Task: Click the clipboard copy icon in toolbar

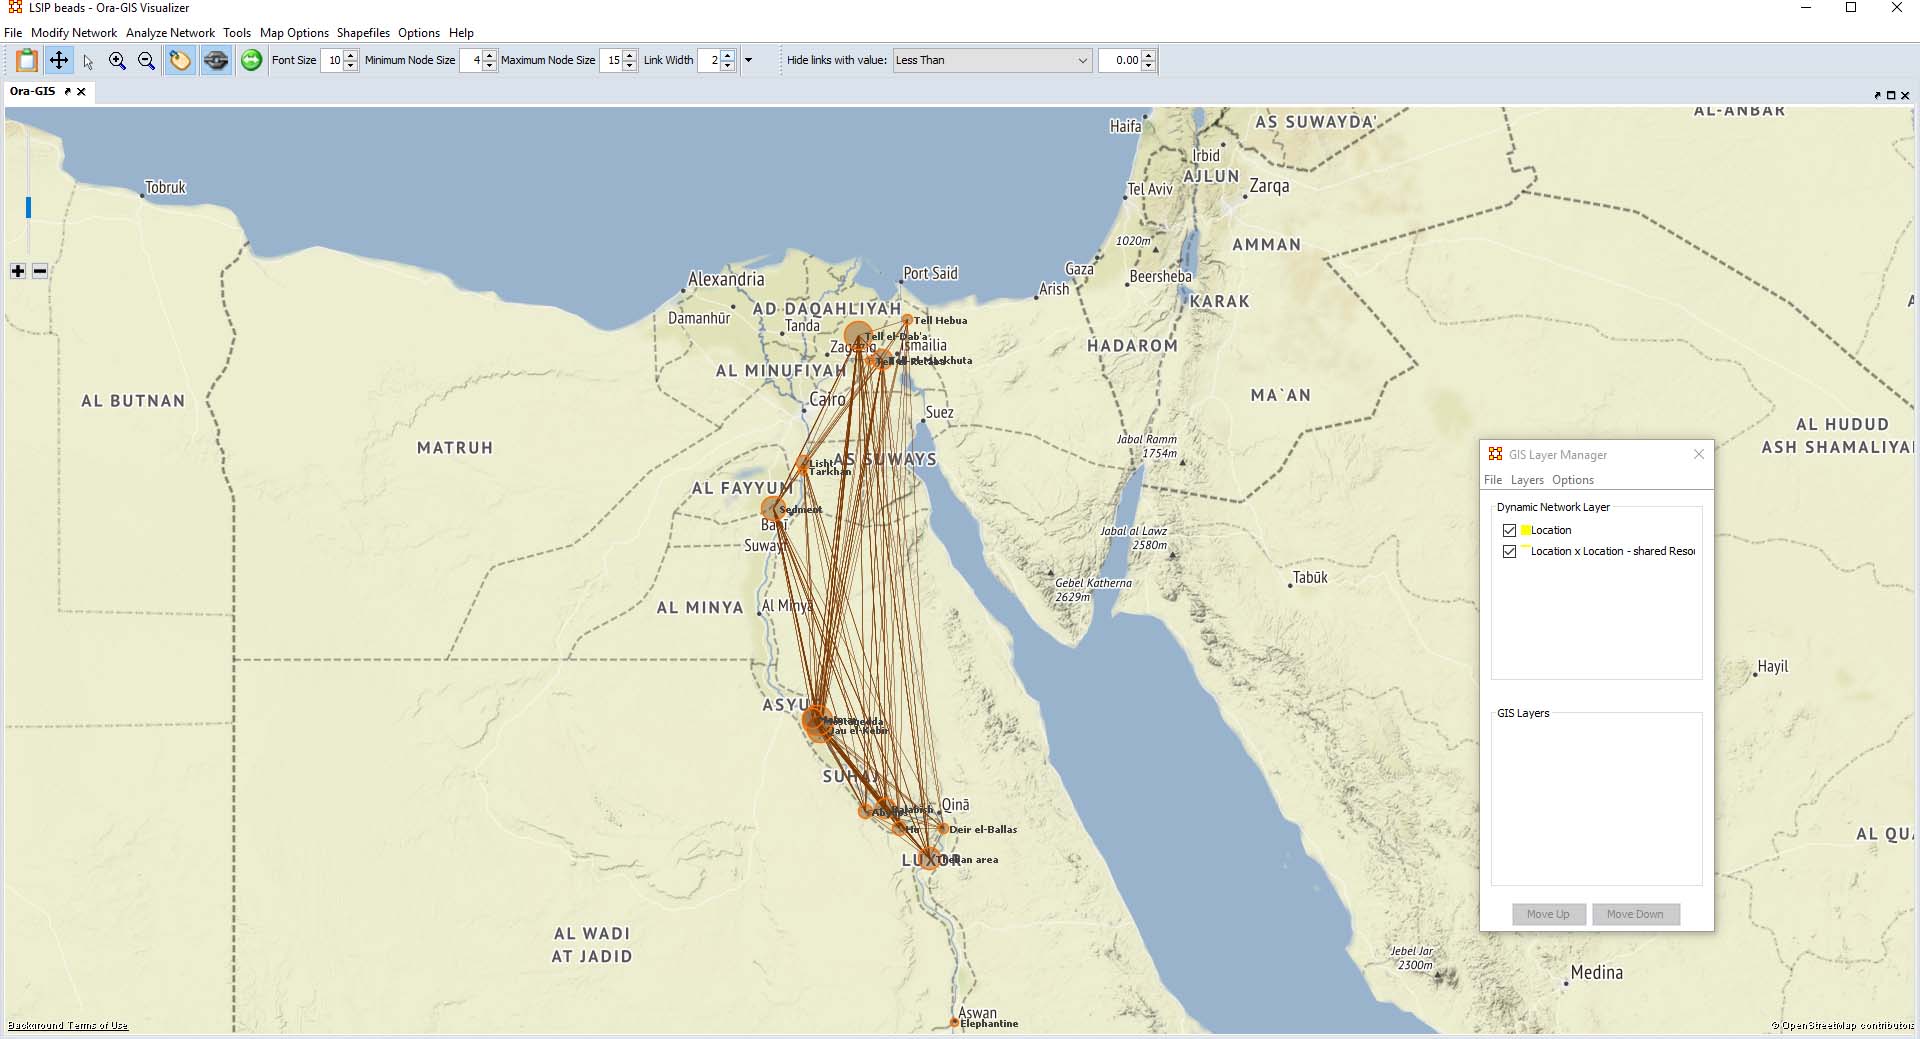Action: click(27, 60)
